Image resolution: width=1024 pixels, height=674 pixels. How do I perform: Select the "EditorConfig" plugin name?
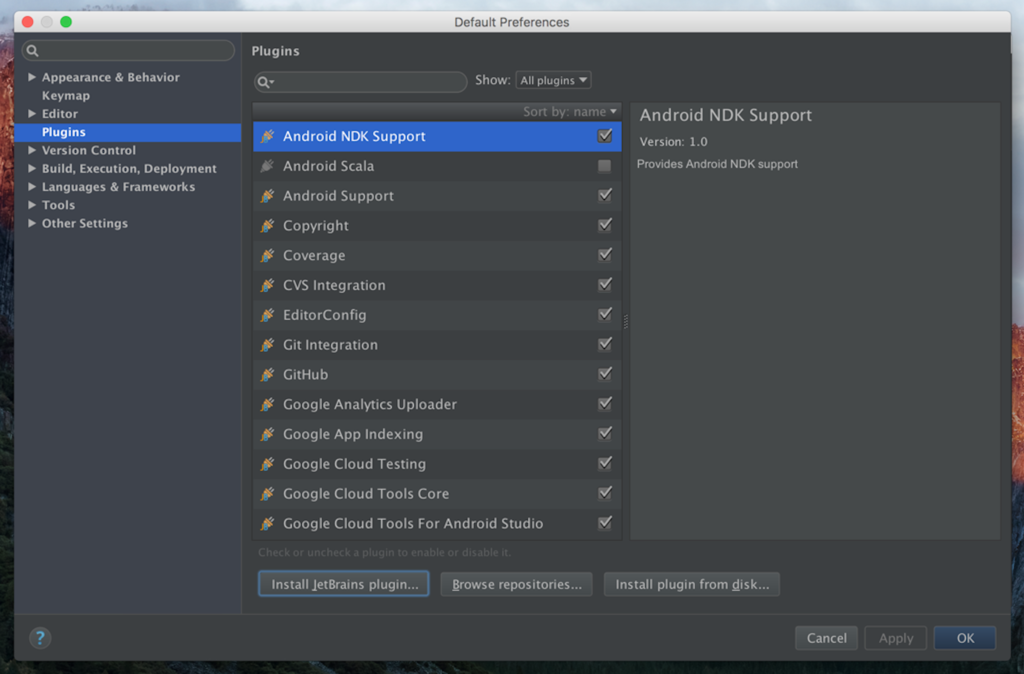click(325, 315)
